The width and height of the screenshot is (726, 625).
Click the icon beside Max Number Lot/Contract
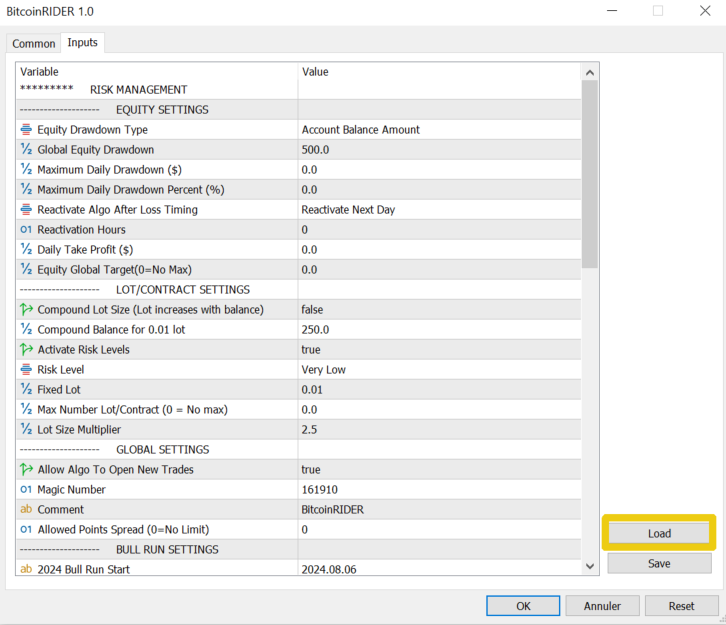(26, 409)
